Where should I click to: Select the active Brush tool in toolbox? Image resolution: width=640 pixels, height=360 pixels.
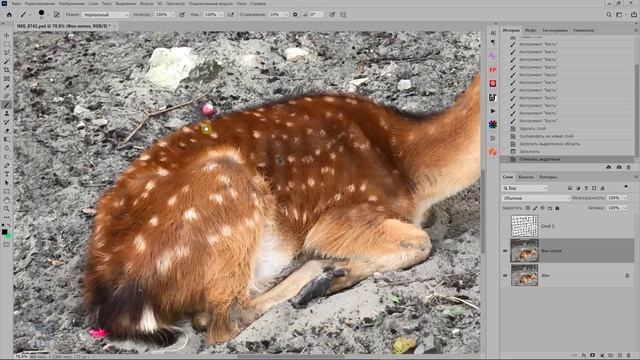(7, 104)
